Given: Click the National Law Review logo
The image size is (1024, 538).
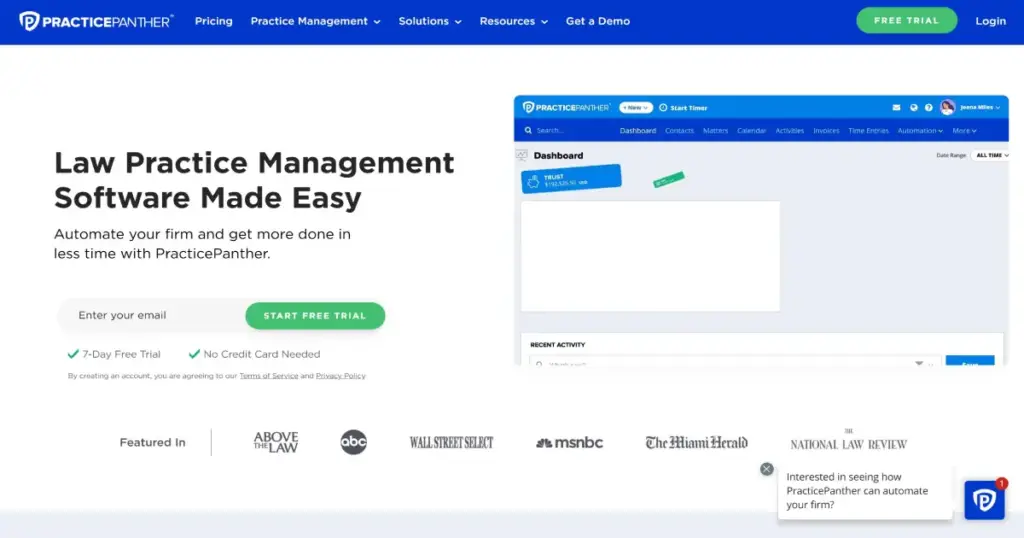Looking at the screenshot, I should pyautogui.click(x=848, y=441).
